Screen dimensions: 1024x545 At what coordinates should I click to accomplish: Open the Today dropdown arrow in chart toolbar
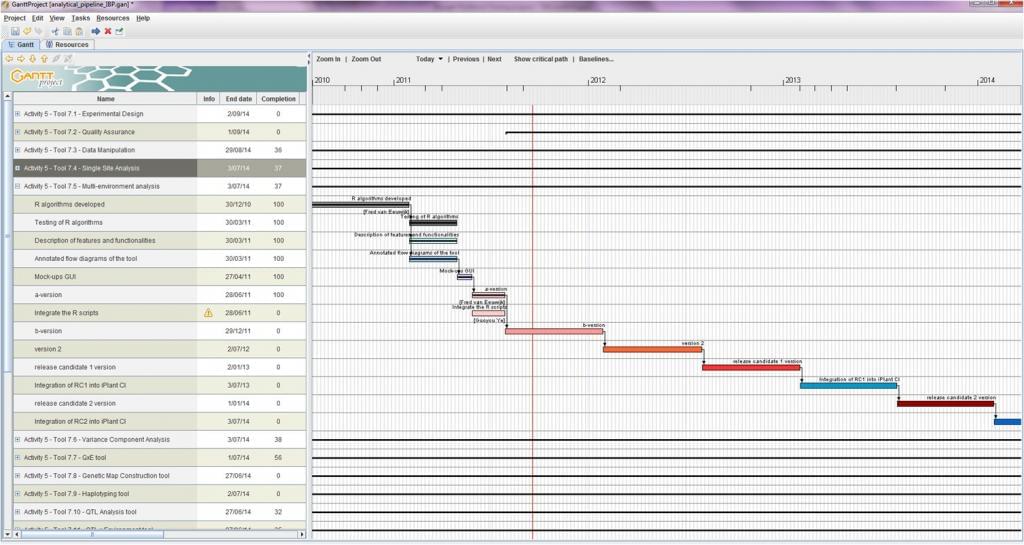[440, 59]
